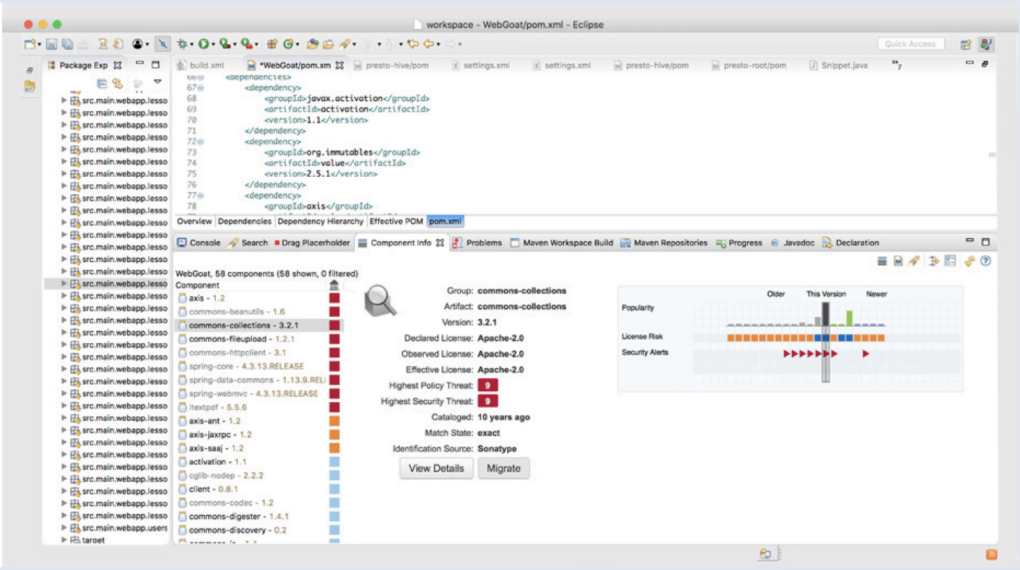Click the New Java Class green icon

[288, 44]
